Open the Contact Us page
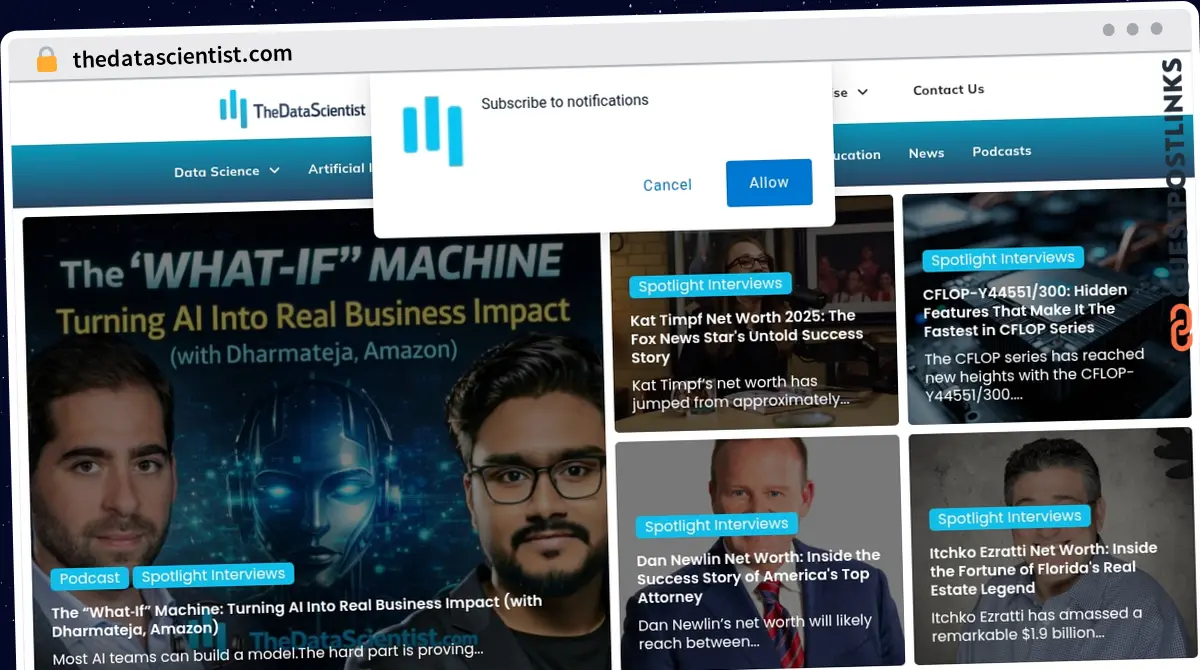This screenshot has width=1200, height=670. point(948,90)
